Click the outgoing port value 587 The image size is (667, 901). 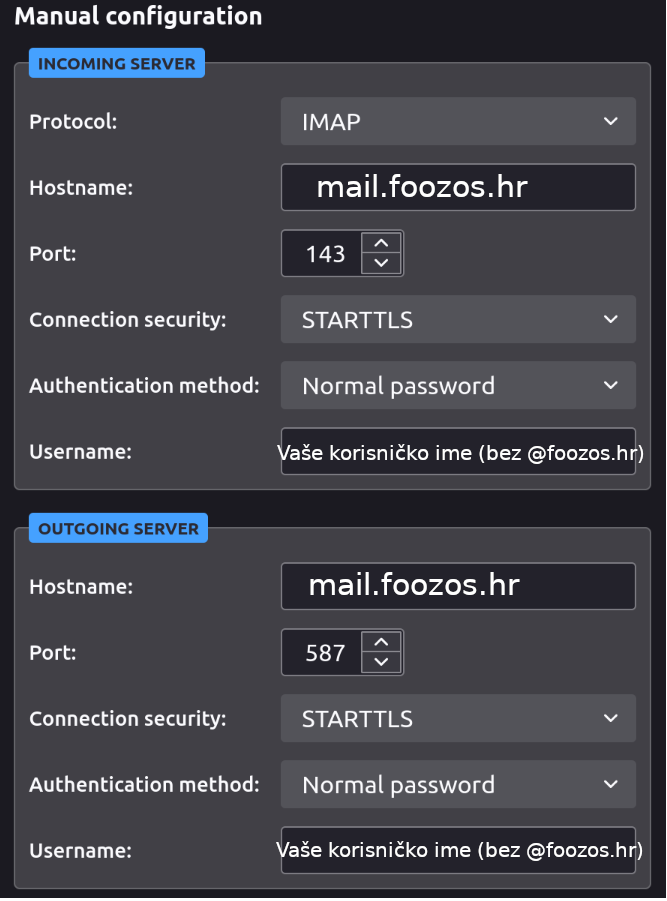point(325,653)
